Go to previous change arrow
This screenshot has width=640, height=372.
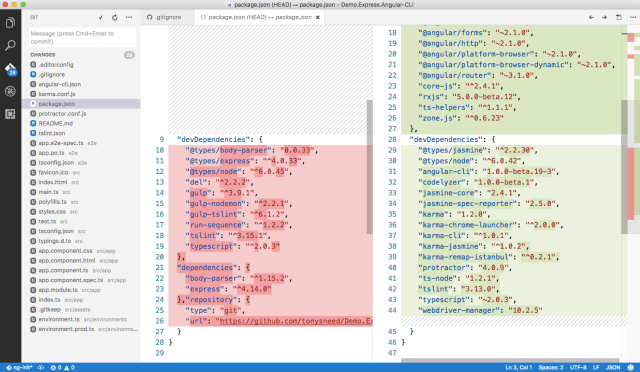tap(591, 17)
